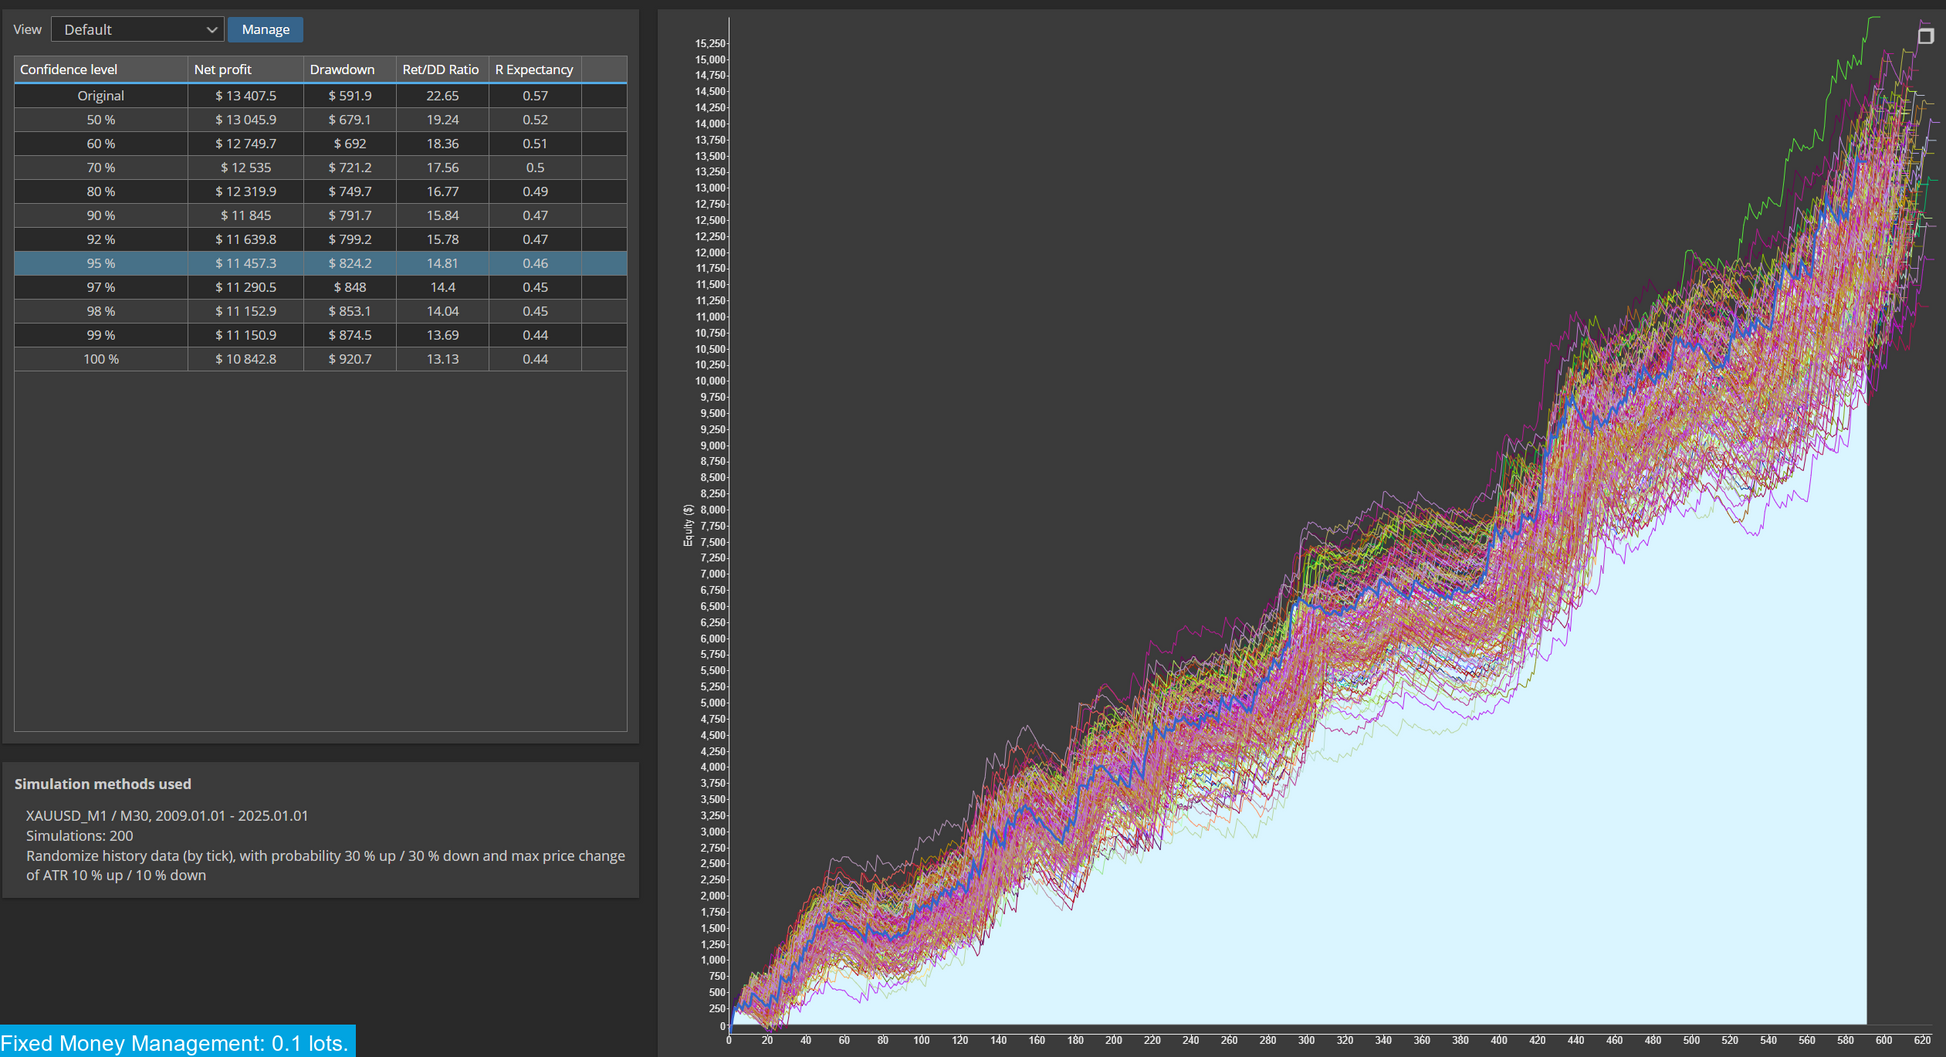Select the 97 % confidence level row

coord(320,288)
